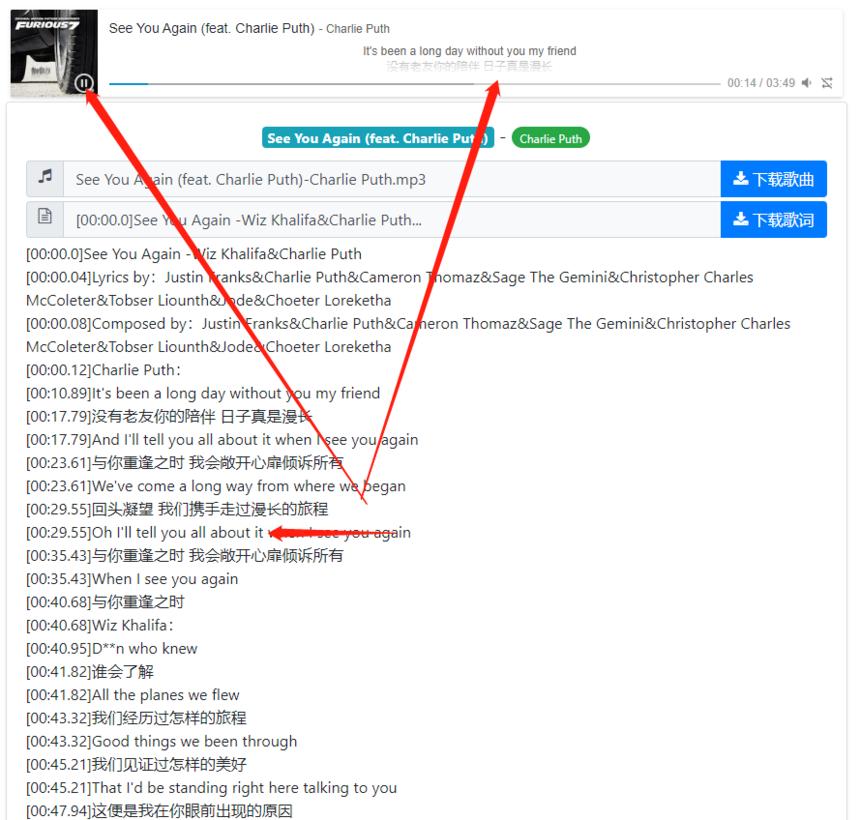Click player title See You Again (feat. Charlie Puth)
This screenshot has height=820, width=860.
coord(212,28)
